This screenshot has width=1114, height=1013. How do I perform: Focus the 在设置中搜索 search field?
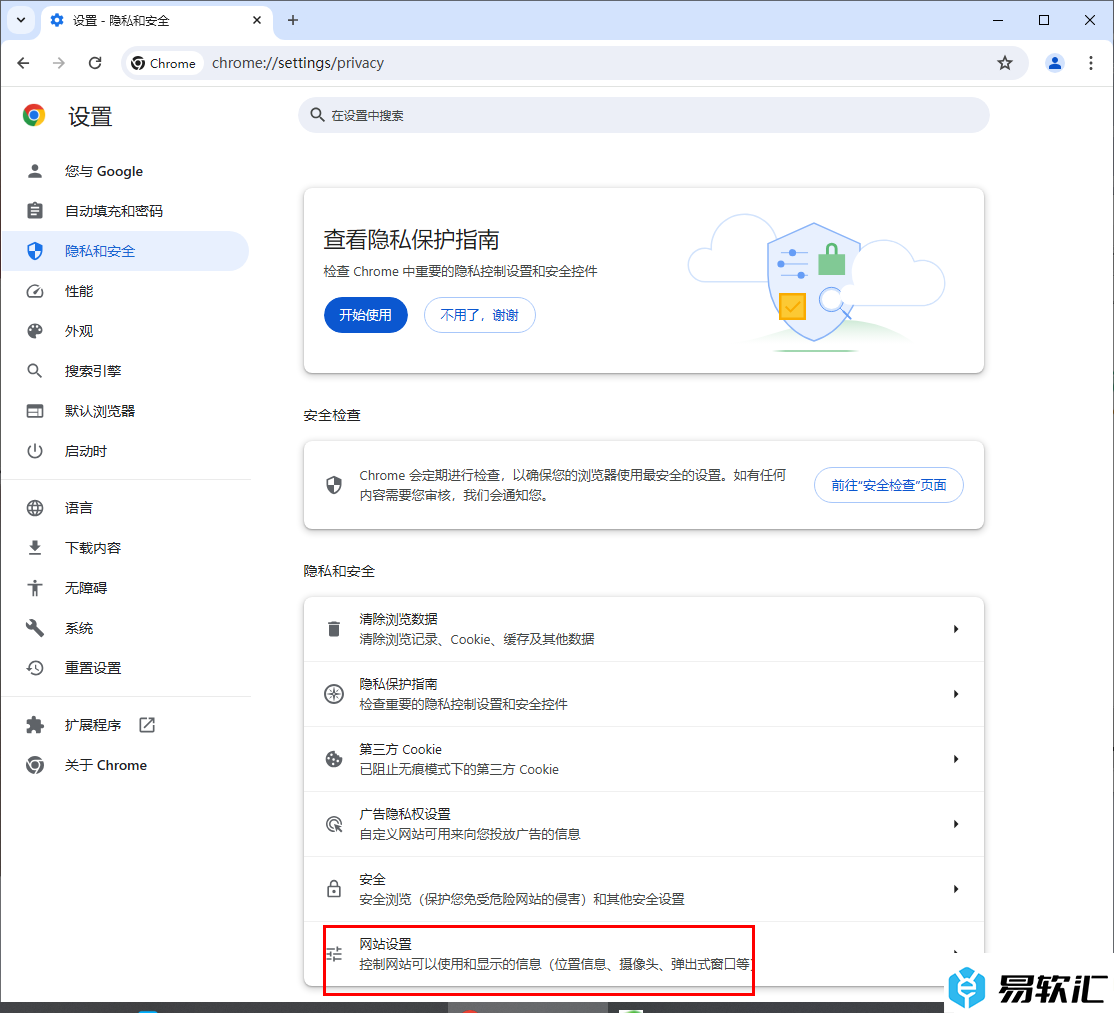tap(644, 115)
